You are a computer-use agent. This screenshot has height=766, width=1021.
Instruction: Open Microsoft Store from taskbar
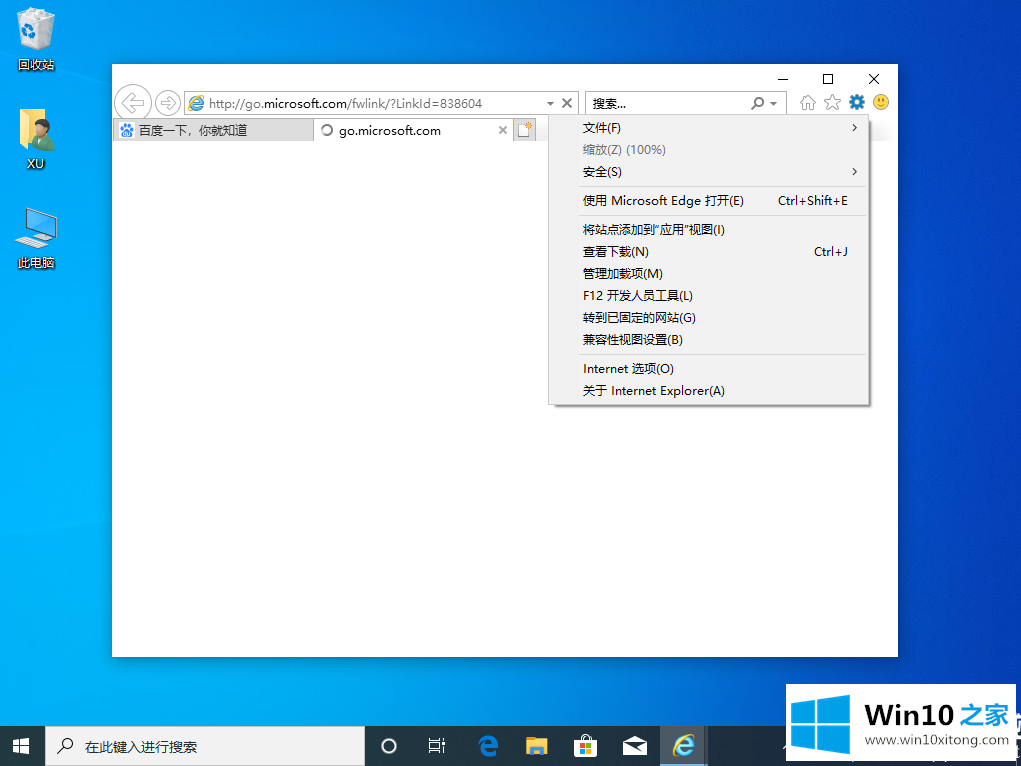point(585,746)
